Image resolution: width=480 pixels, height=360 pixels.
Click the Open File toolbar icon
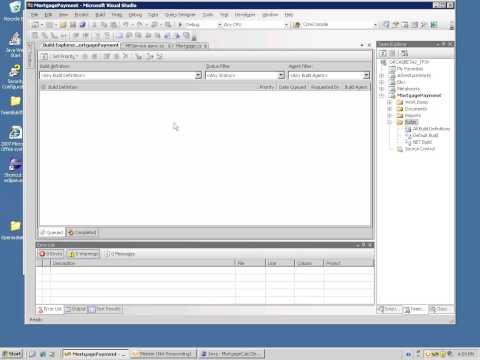pyautogui.click(x=63, y=25)
